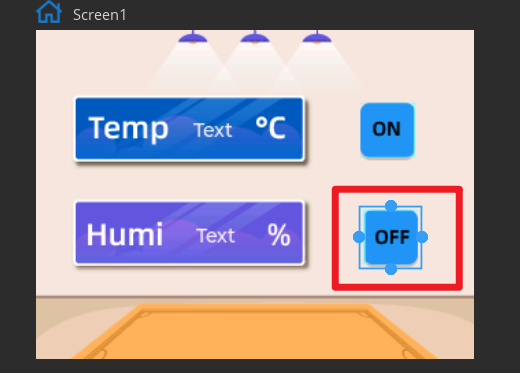The height and width of the screenshot is (373, 520).
Task: Select the right ceiling lamp image
Action: pyautogui.click(x=317, y=37)
